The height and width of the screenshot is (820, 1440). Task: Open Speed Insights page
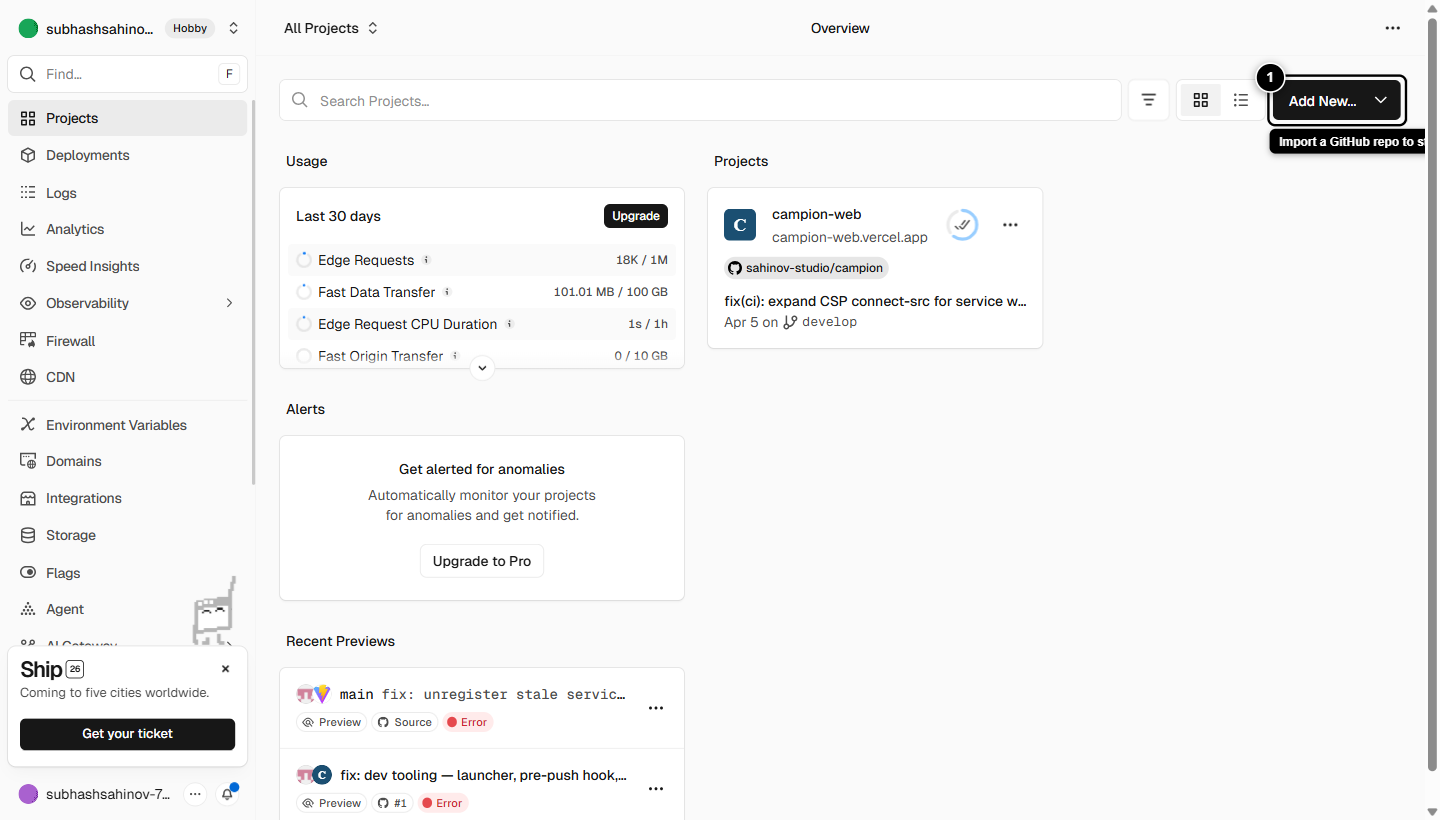point(127,266)
